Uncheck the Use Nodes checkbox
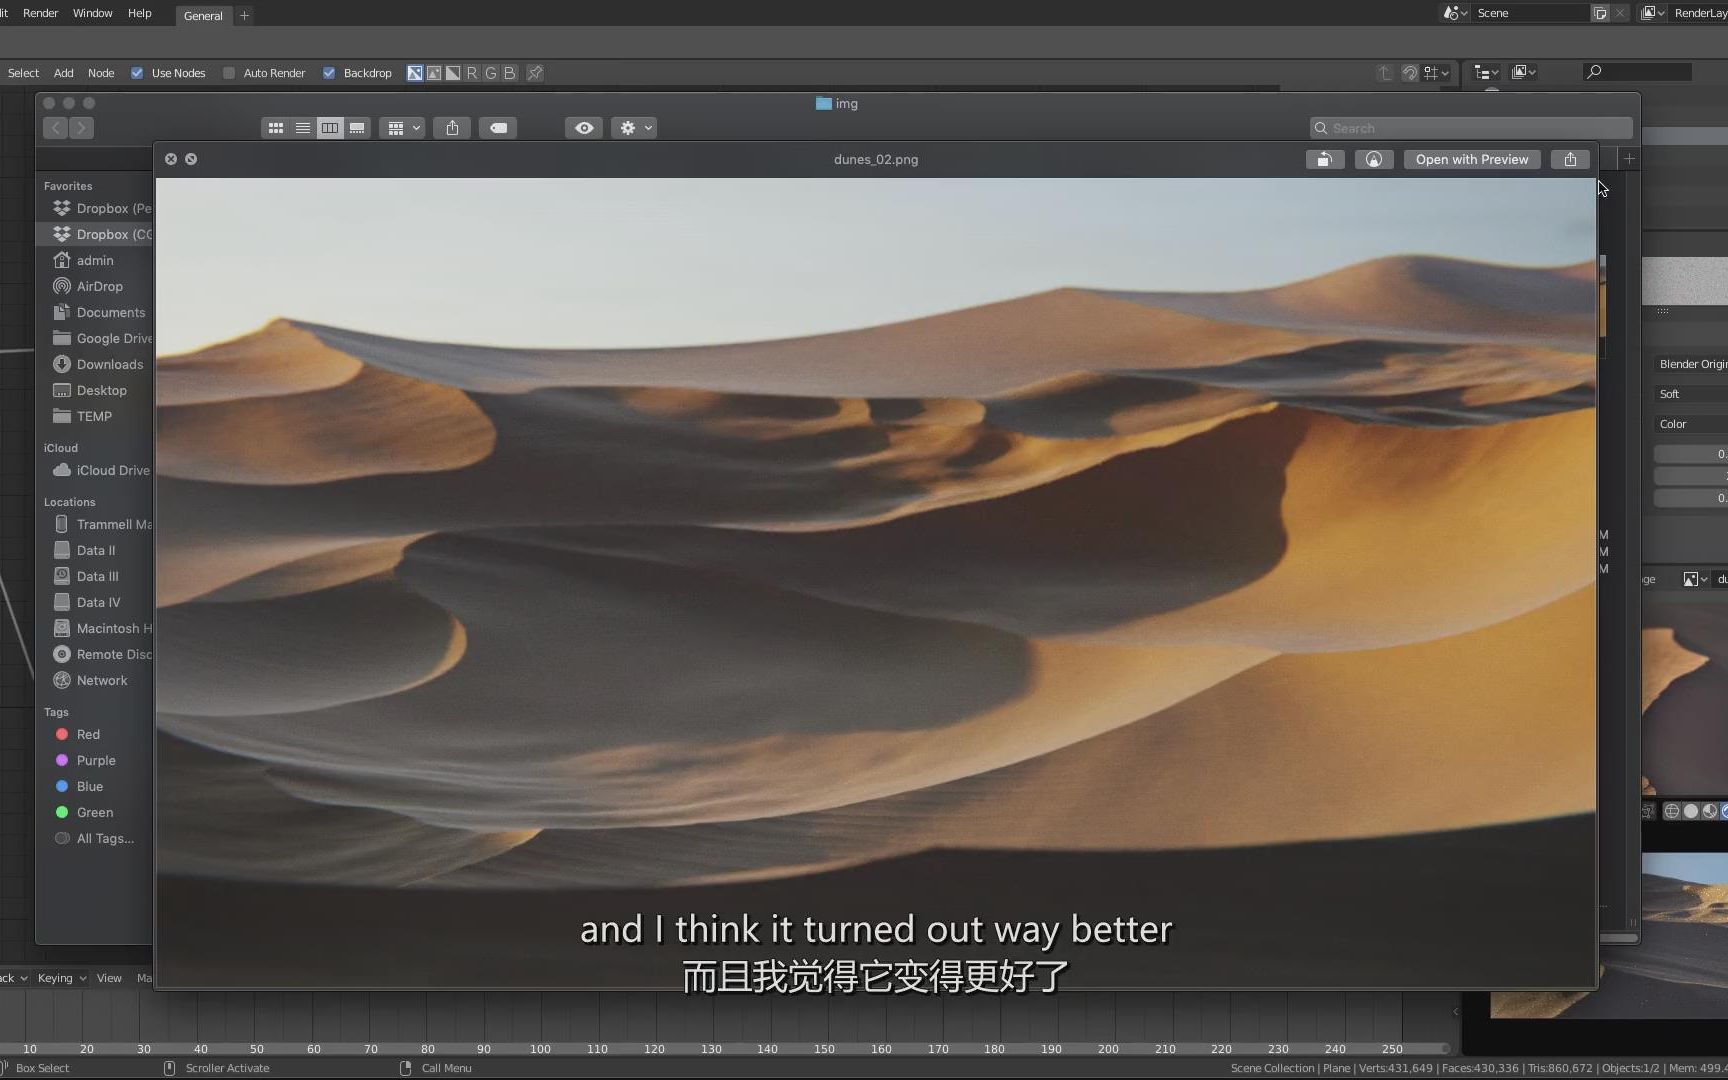This screenshot has height=1080, width=1728. point(137,72)
